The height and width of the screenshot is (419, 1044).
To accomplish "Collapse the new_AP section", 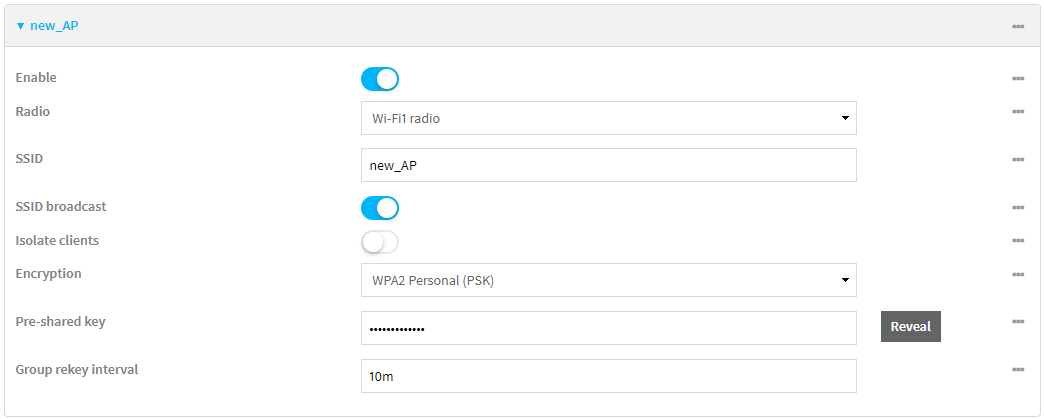I will point(47,26).
